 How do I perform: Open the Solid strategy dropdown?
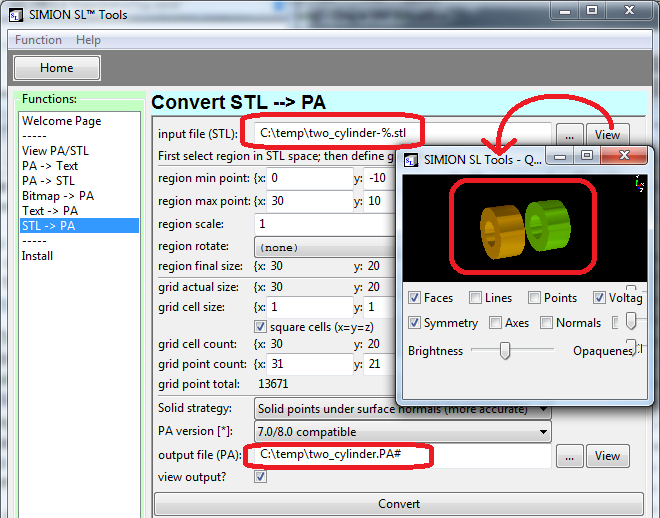click(x=402, y=409)
